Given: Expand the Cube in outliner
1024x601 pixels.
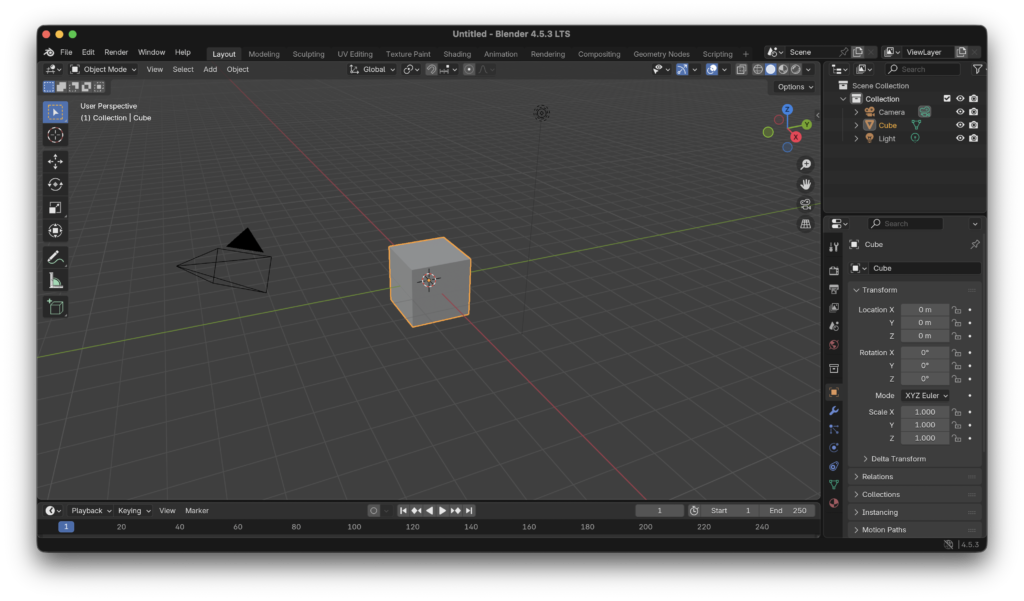Looking at the screenshot, I should 856,125.
